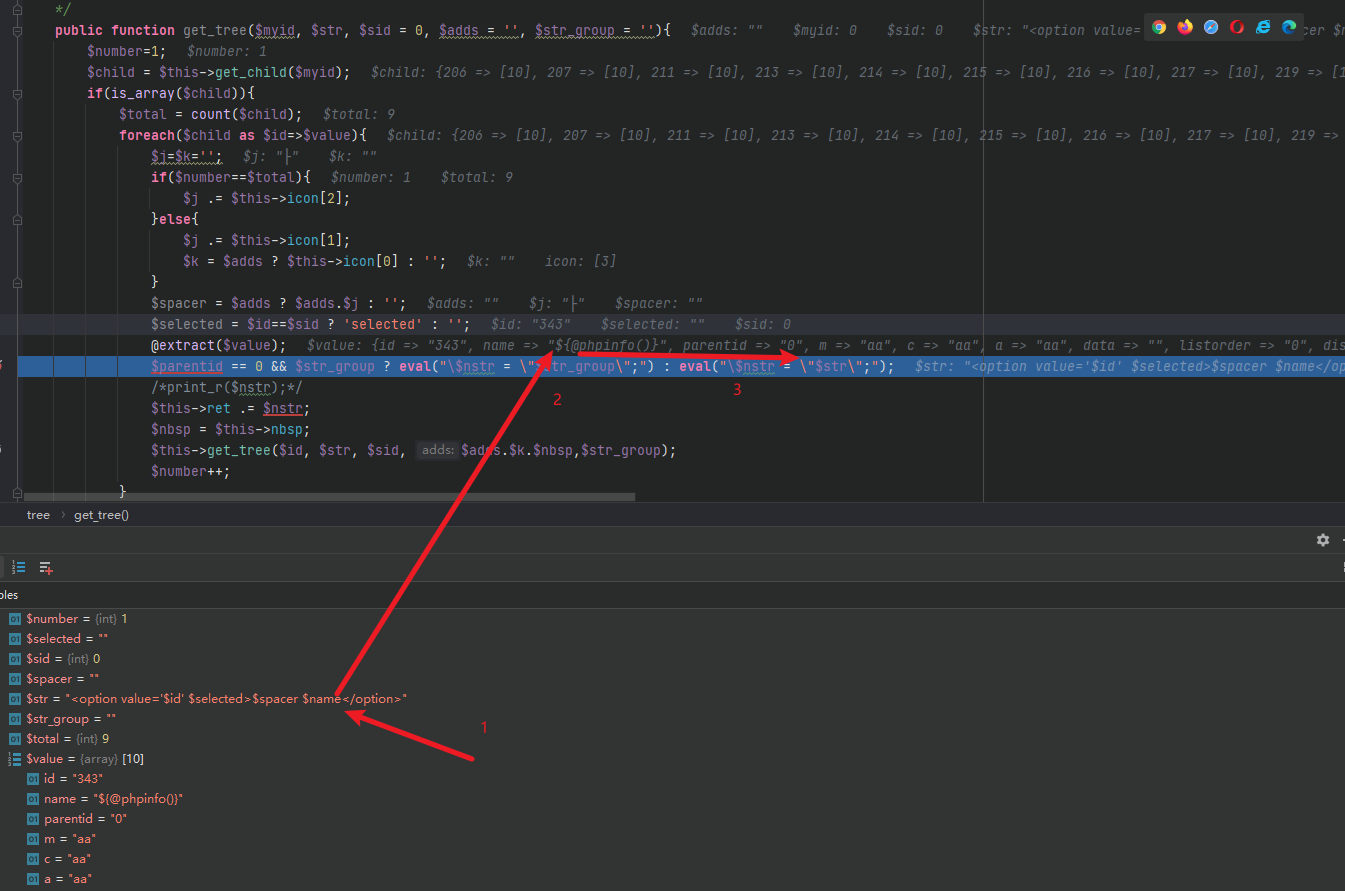Image resolution: width=1345 pixels, height=891 pixels.
Task: Click the debugger settings gear icon
Action: point(1323,540)
